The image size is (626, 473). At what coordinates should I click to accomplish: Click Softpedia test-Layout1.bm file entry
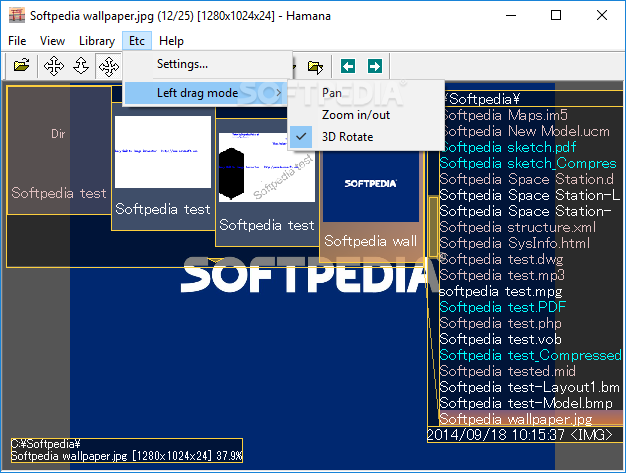[x=529, y=387]
